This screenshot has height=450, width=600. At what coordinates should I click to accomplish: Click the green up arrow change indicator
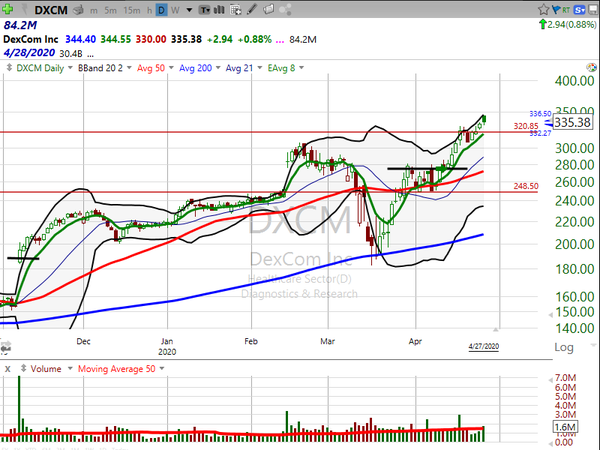(x=542, y=24)
